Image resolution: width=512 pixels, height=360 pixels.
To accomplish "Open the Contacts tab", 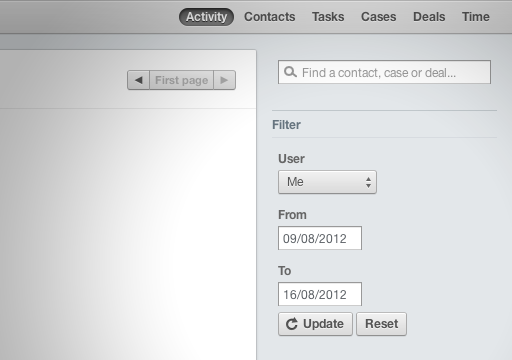I will [x=269, y=17].
